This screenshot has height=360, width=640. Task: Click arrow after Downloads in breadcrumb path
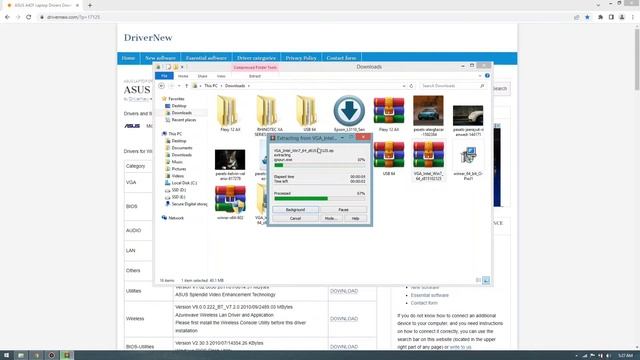249,86
